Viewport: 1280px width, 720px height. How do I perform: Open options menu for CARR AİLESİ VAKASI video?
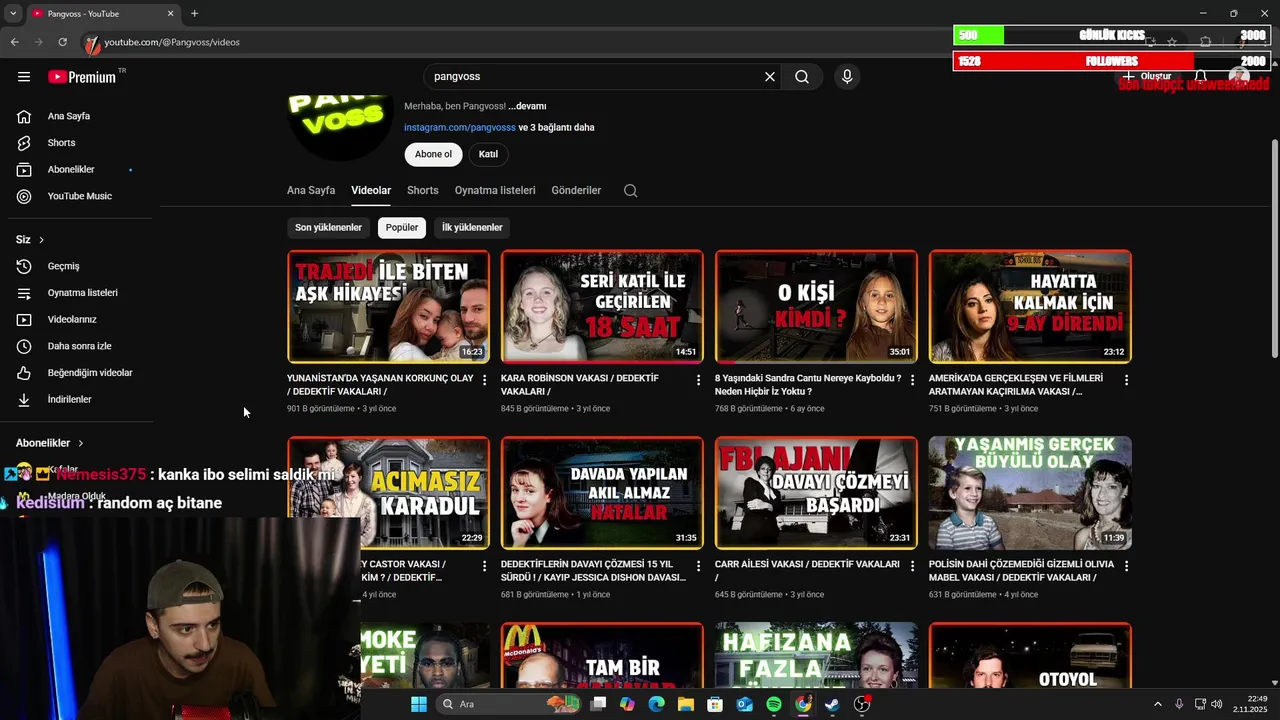(912, 566)
